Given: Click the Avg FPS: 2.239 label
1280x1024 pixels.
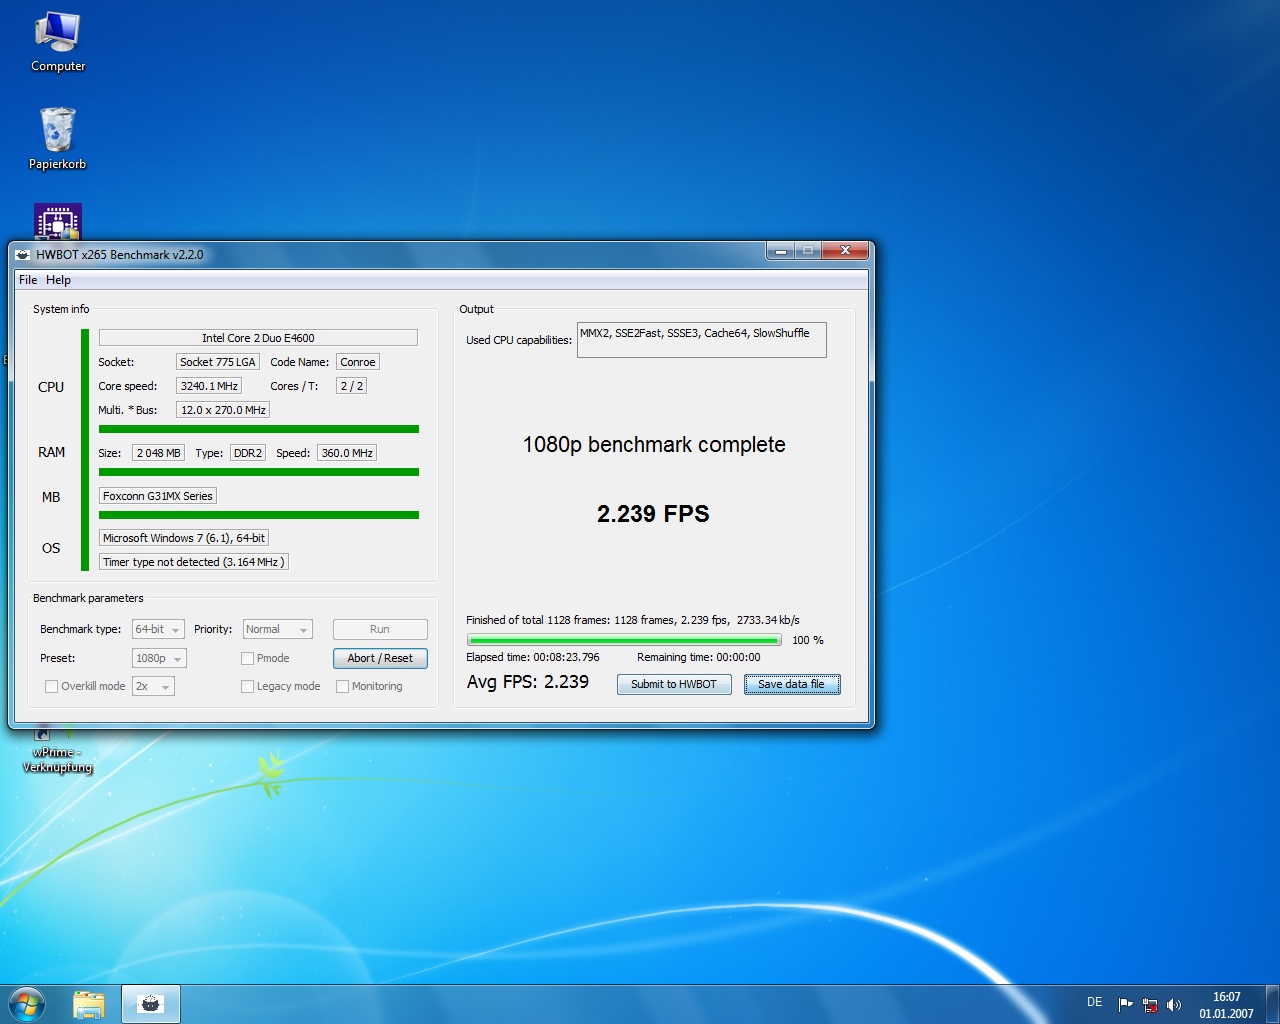Looking at the screenshot, I should [x=528, y=682].
